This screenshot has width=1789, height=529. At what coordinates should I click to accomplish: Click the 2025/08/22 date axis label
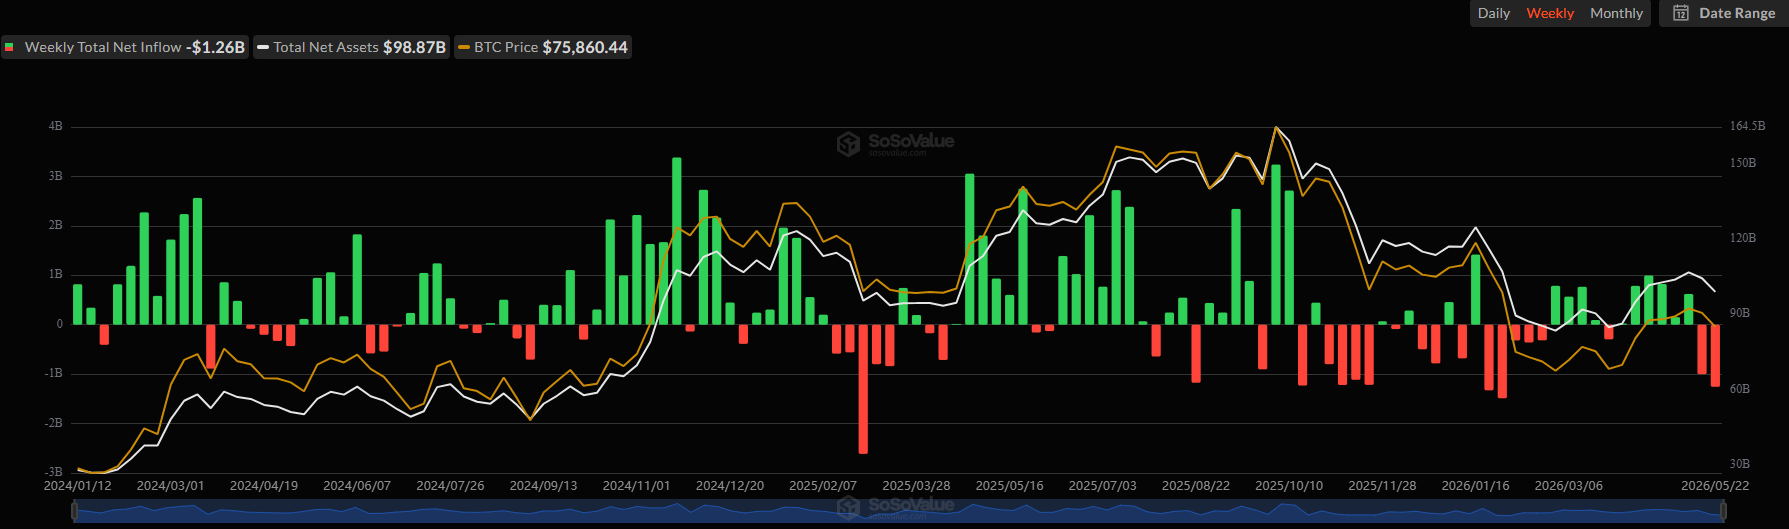click(x=1196, y=485)
